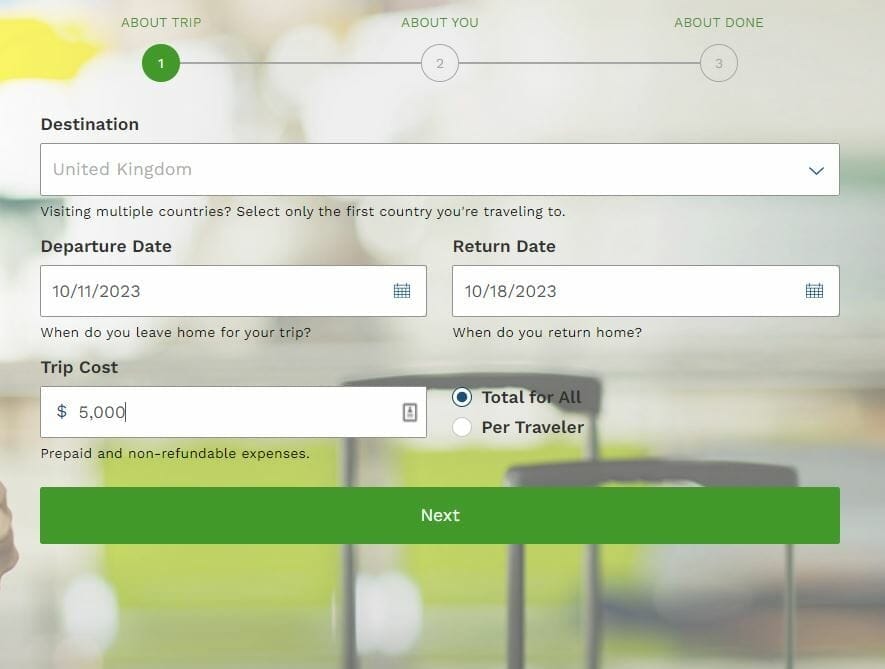This screenshot has width=885, height=669.
Task: Go to the ABOUT TRIP step label
Action: click(161, 22)
